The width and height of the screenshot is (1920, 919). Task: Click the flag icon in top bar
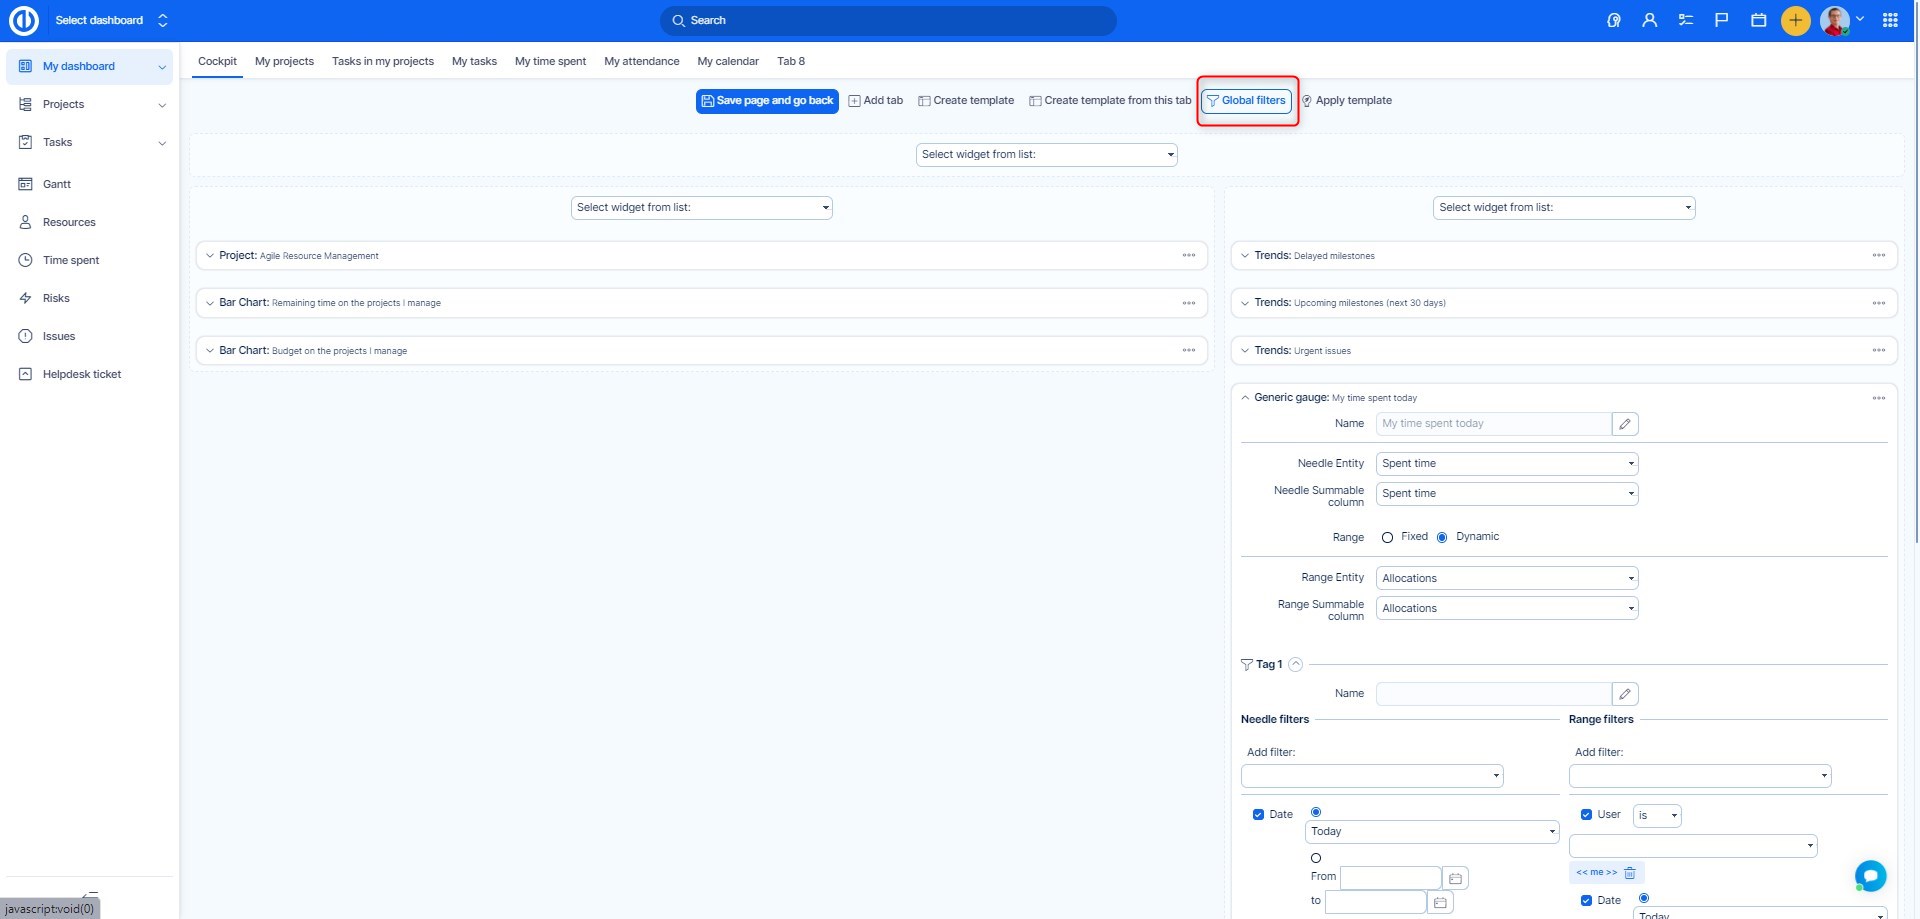tap(1721, 20)
